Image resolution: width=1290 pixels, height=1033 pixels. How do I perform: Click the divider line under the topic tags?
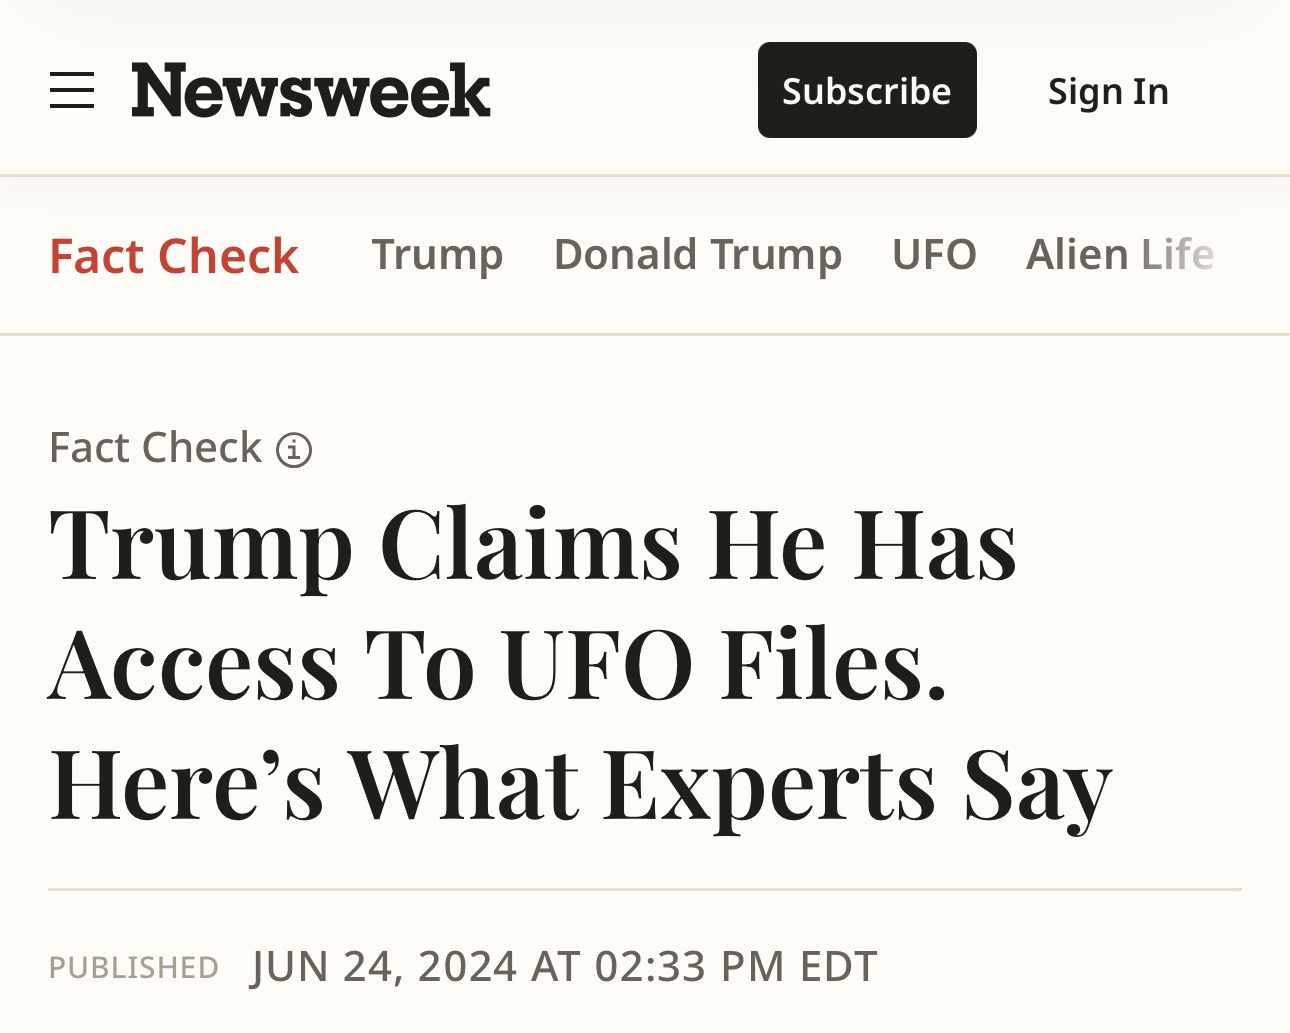[x=645, y=334]
